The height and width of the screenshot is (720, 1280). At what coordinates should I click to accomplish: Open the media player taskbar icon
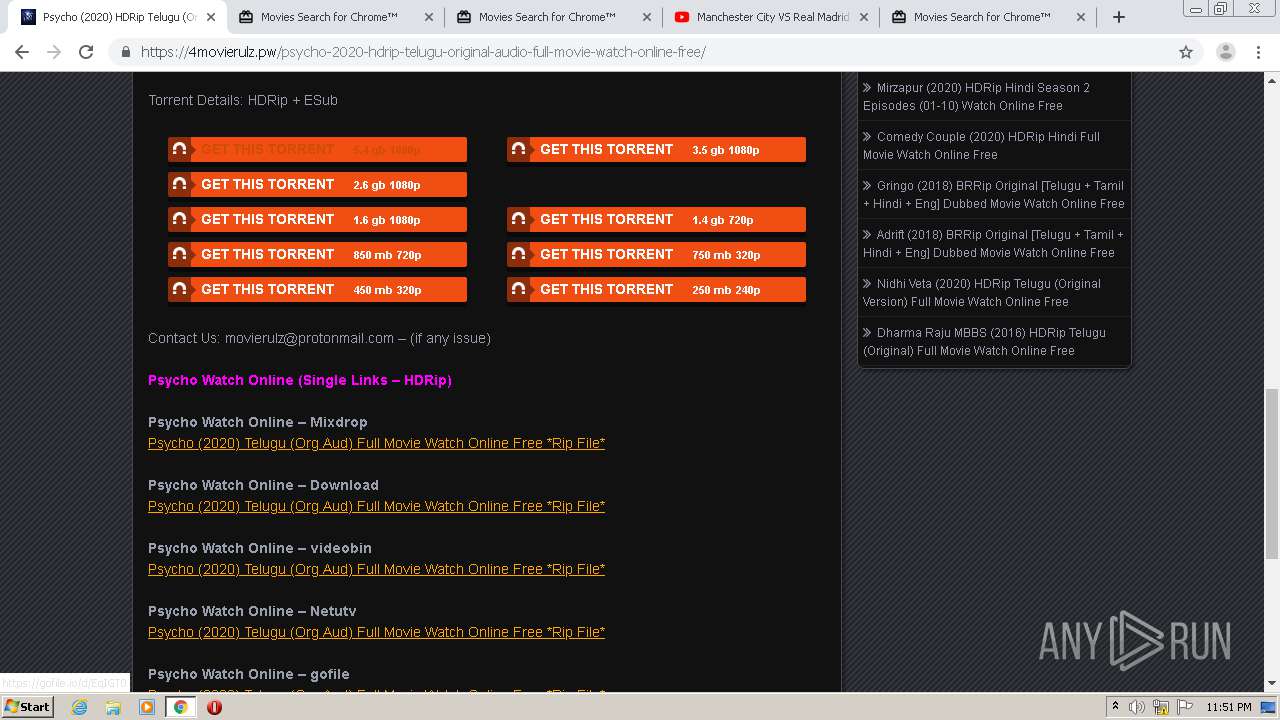(x=147, y=707)
